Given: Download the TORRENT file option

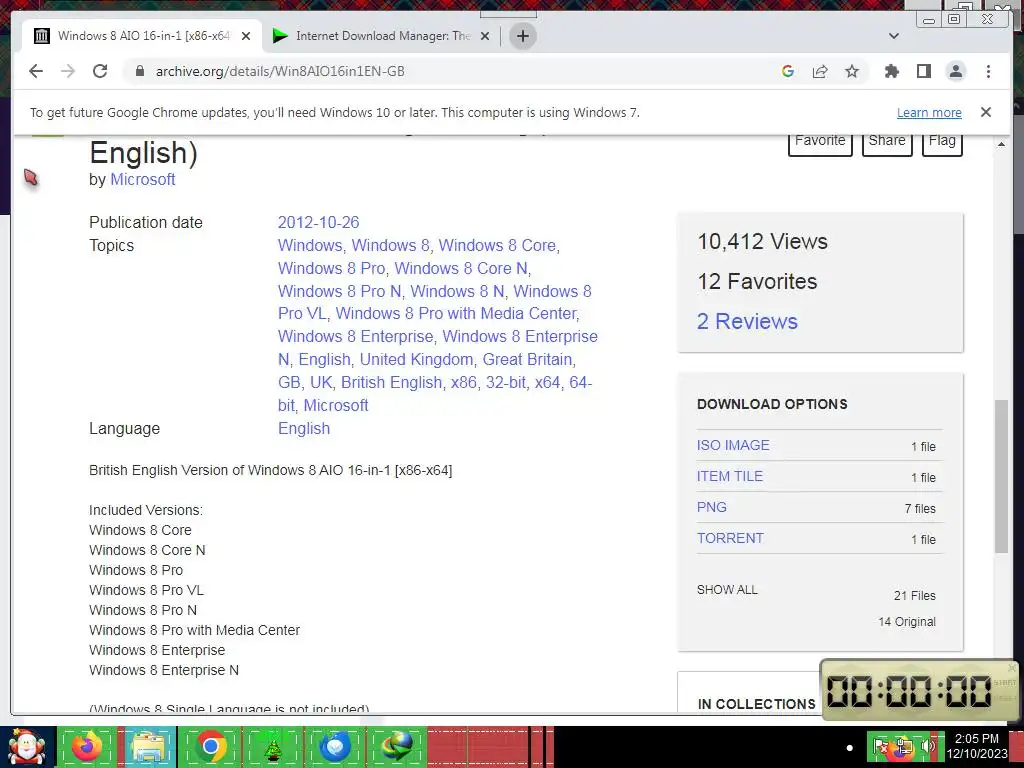Looking at the screenshot, I should pos(730,538).
